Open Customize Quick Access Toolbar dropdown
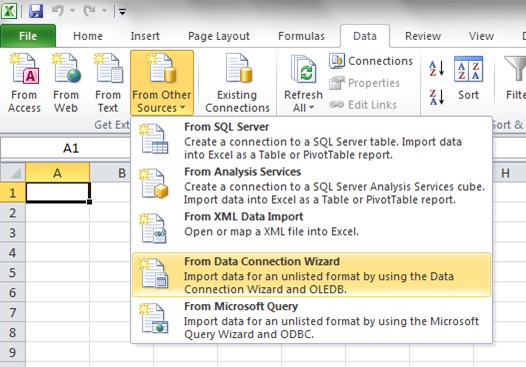Screen dimensions: 526x367 122,12
